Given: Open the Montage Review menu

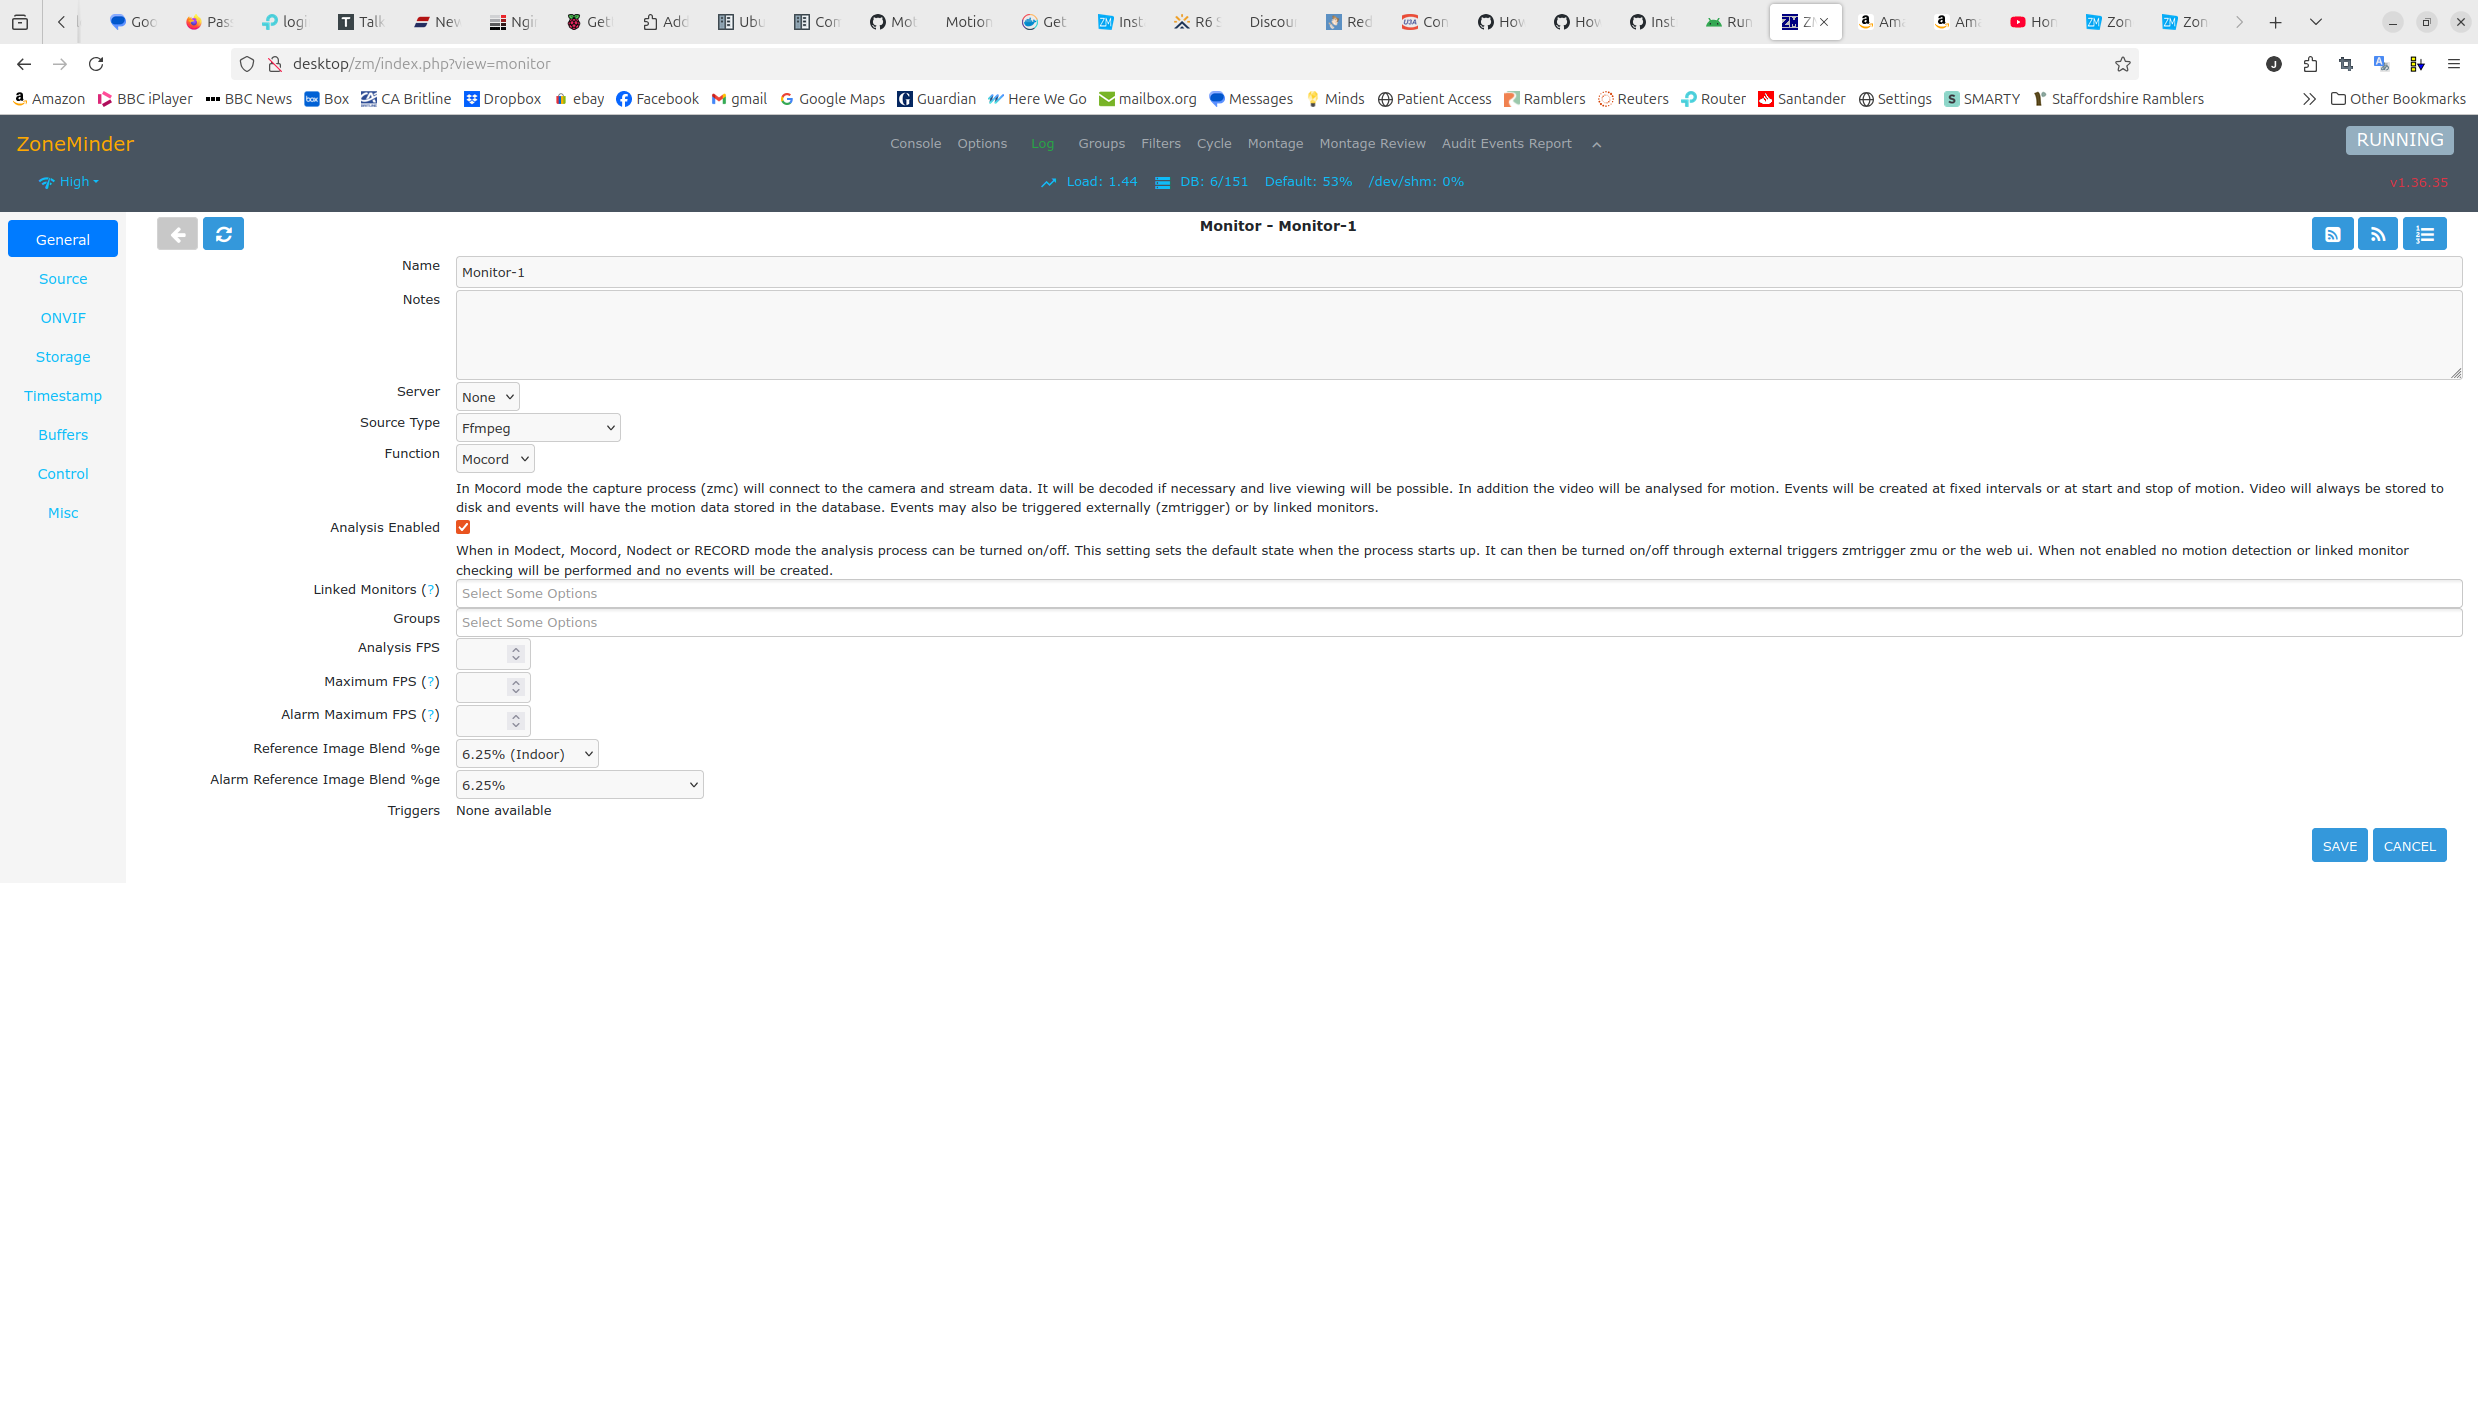Looking at the screenshot, I should pyautogui.click(x=1372, y=143).
